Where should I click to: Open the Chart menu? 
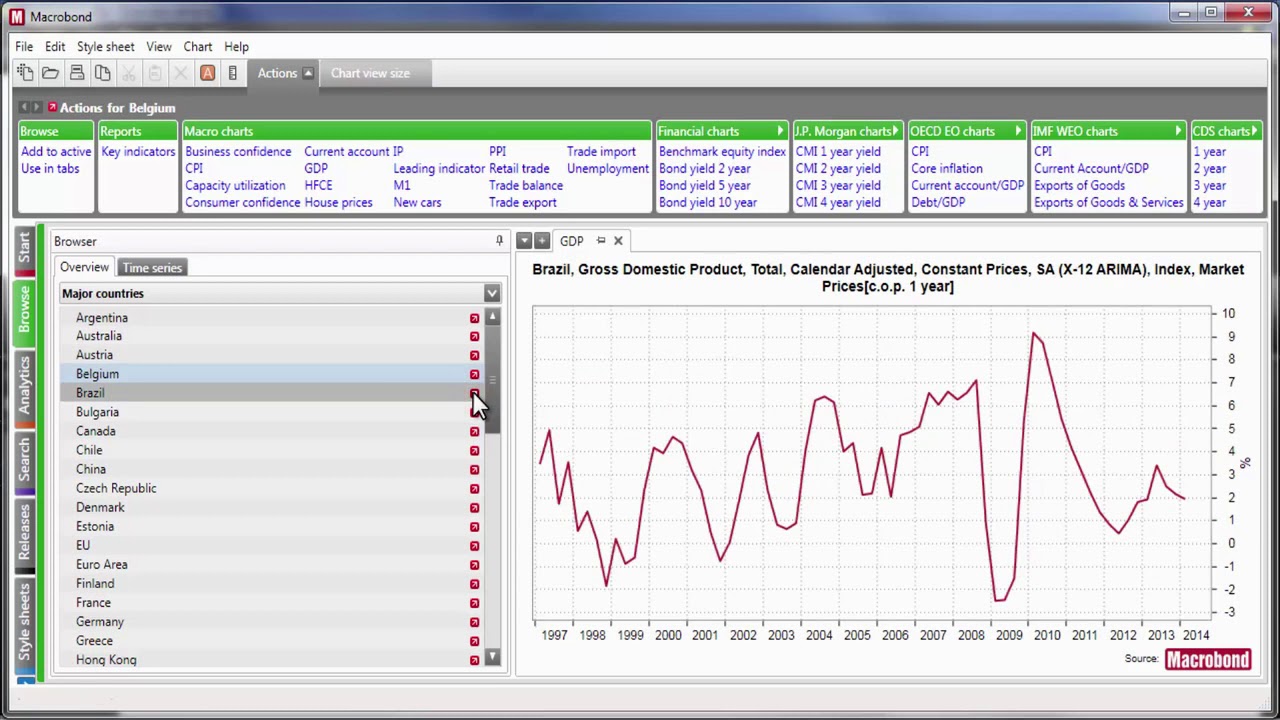[x=198, y=47]
